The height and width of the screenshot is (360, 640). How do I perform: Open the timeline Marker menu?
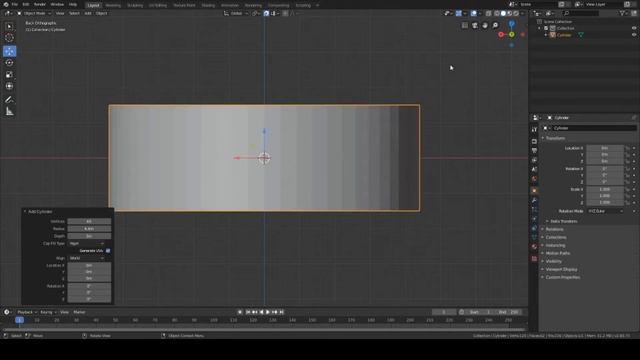point(79,312)
